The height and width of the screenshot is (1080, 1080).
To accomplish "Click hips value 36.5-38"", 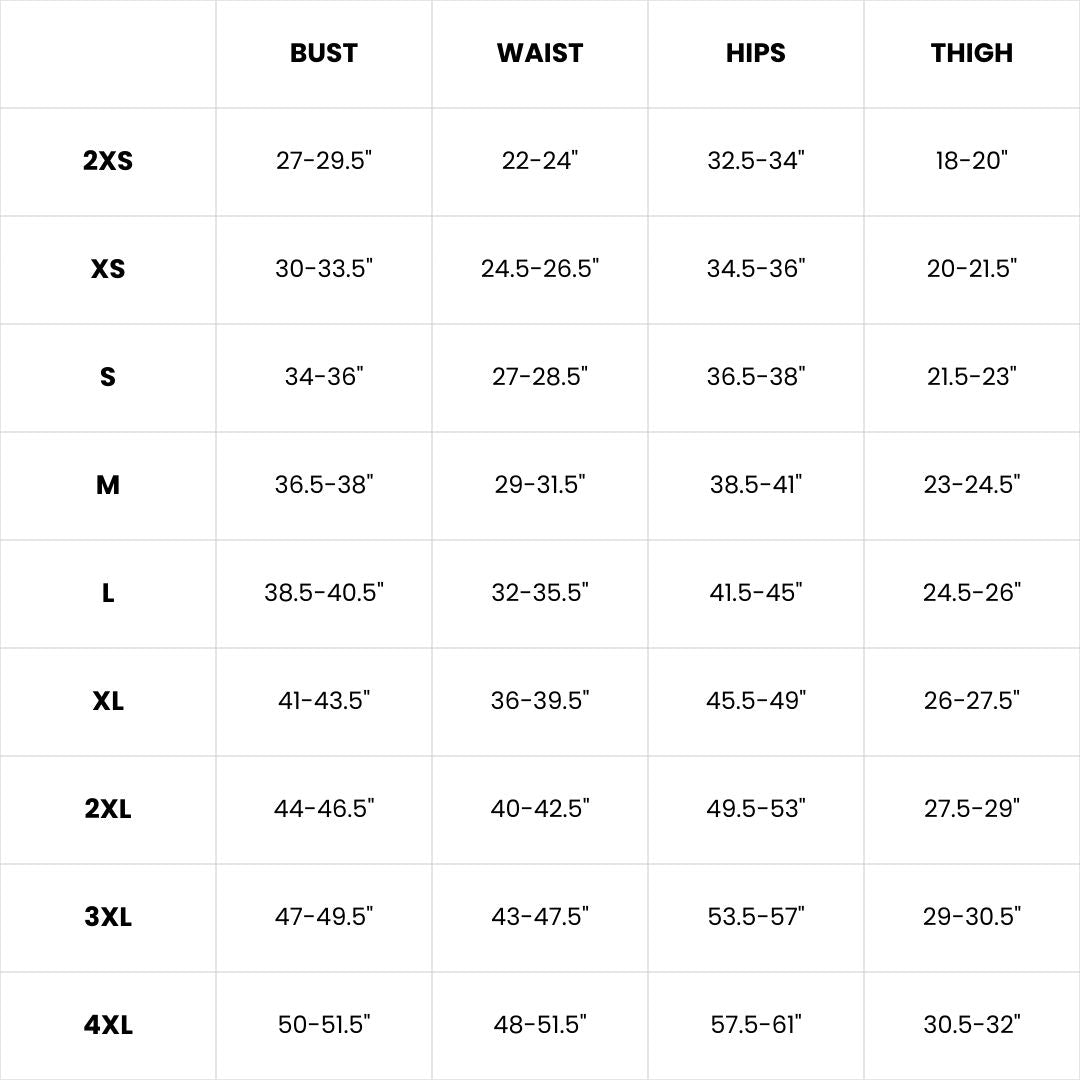I will click(x=756, y=377).
